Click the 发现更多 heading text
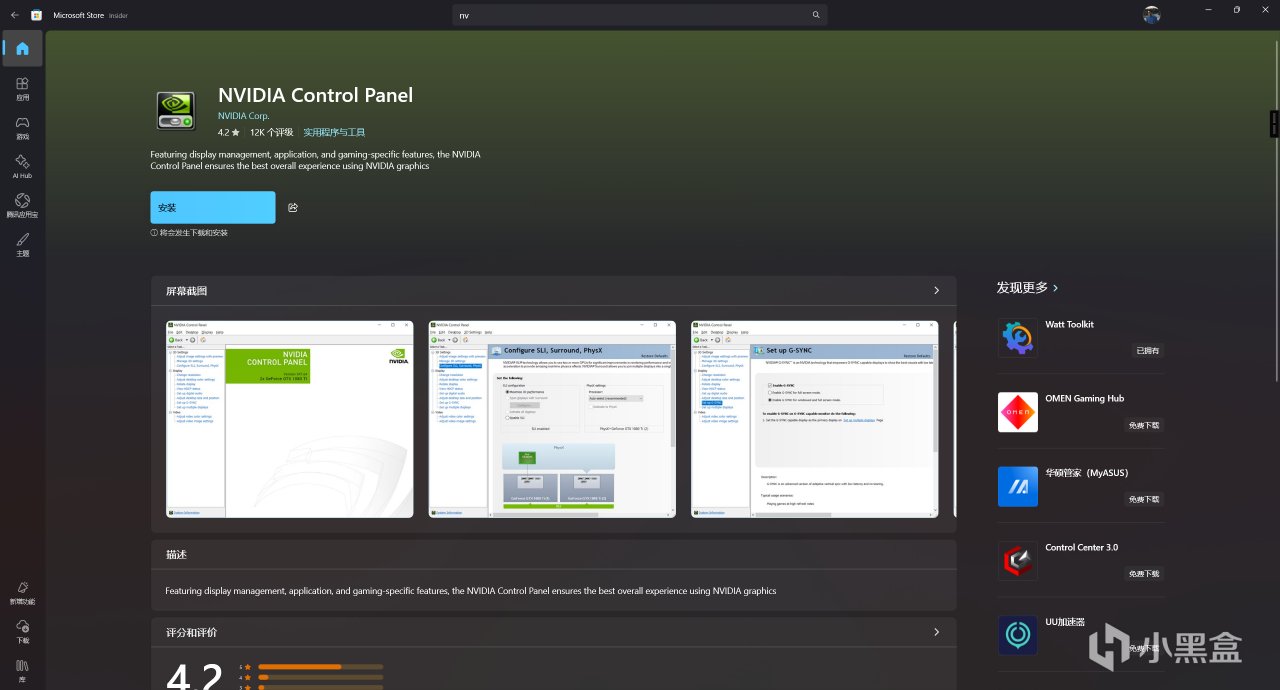This screenshot has height=690, width=1280. tap(1022, 287)
